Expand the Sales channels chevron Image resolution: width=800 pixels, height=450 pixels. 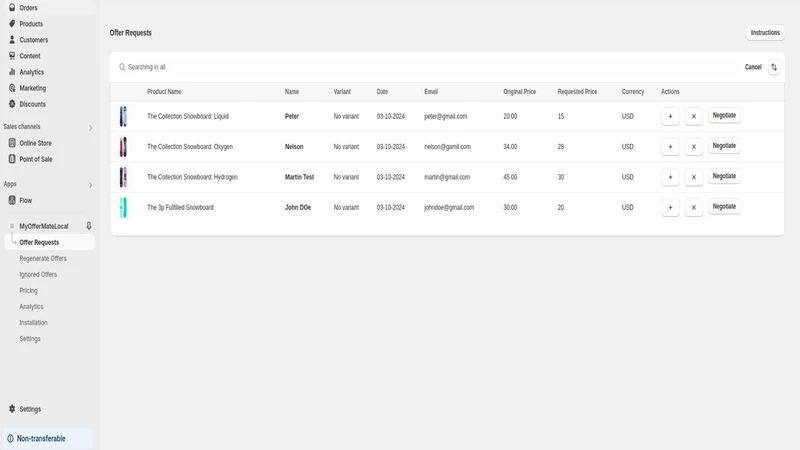(90, 128)
